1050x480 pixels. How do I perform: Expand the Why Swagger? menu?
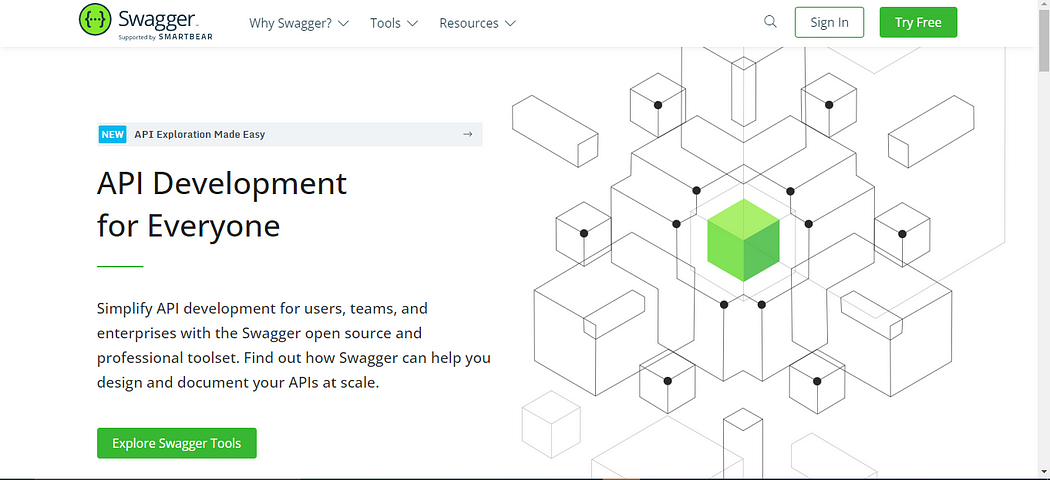299,23
